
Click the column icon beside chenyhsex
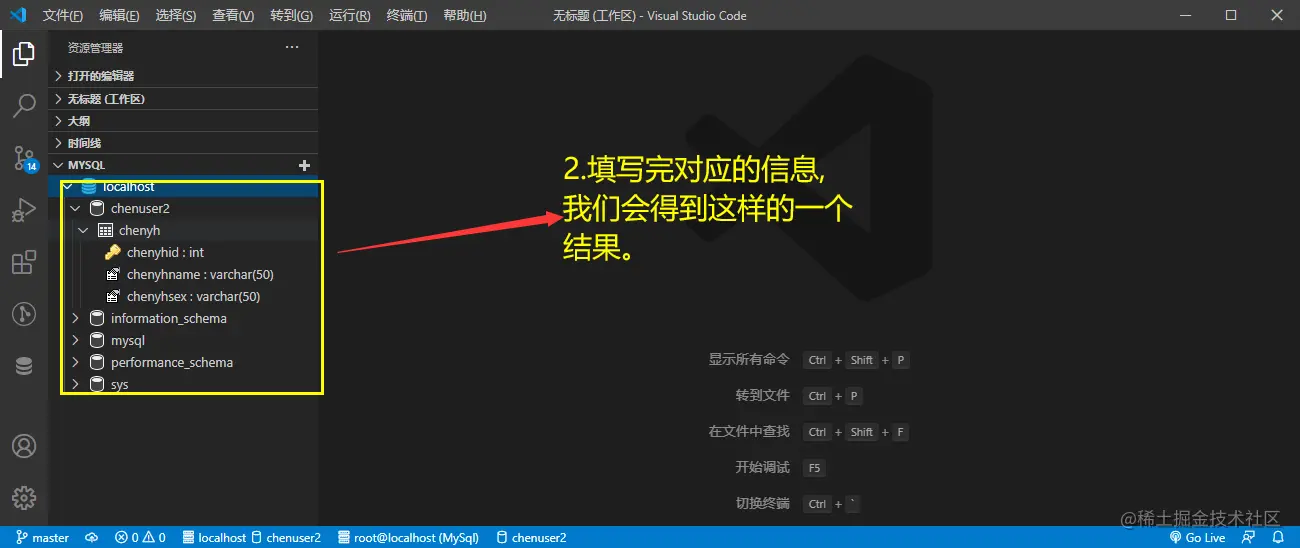point(113,297)
